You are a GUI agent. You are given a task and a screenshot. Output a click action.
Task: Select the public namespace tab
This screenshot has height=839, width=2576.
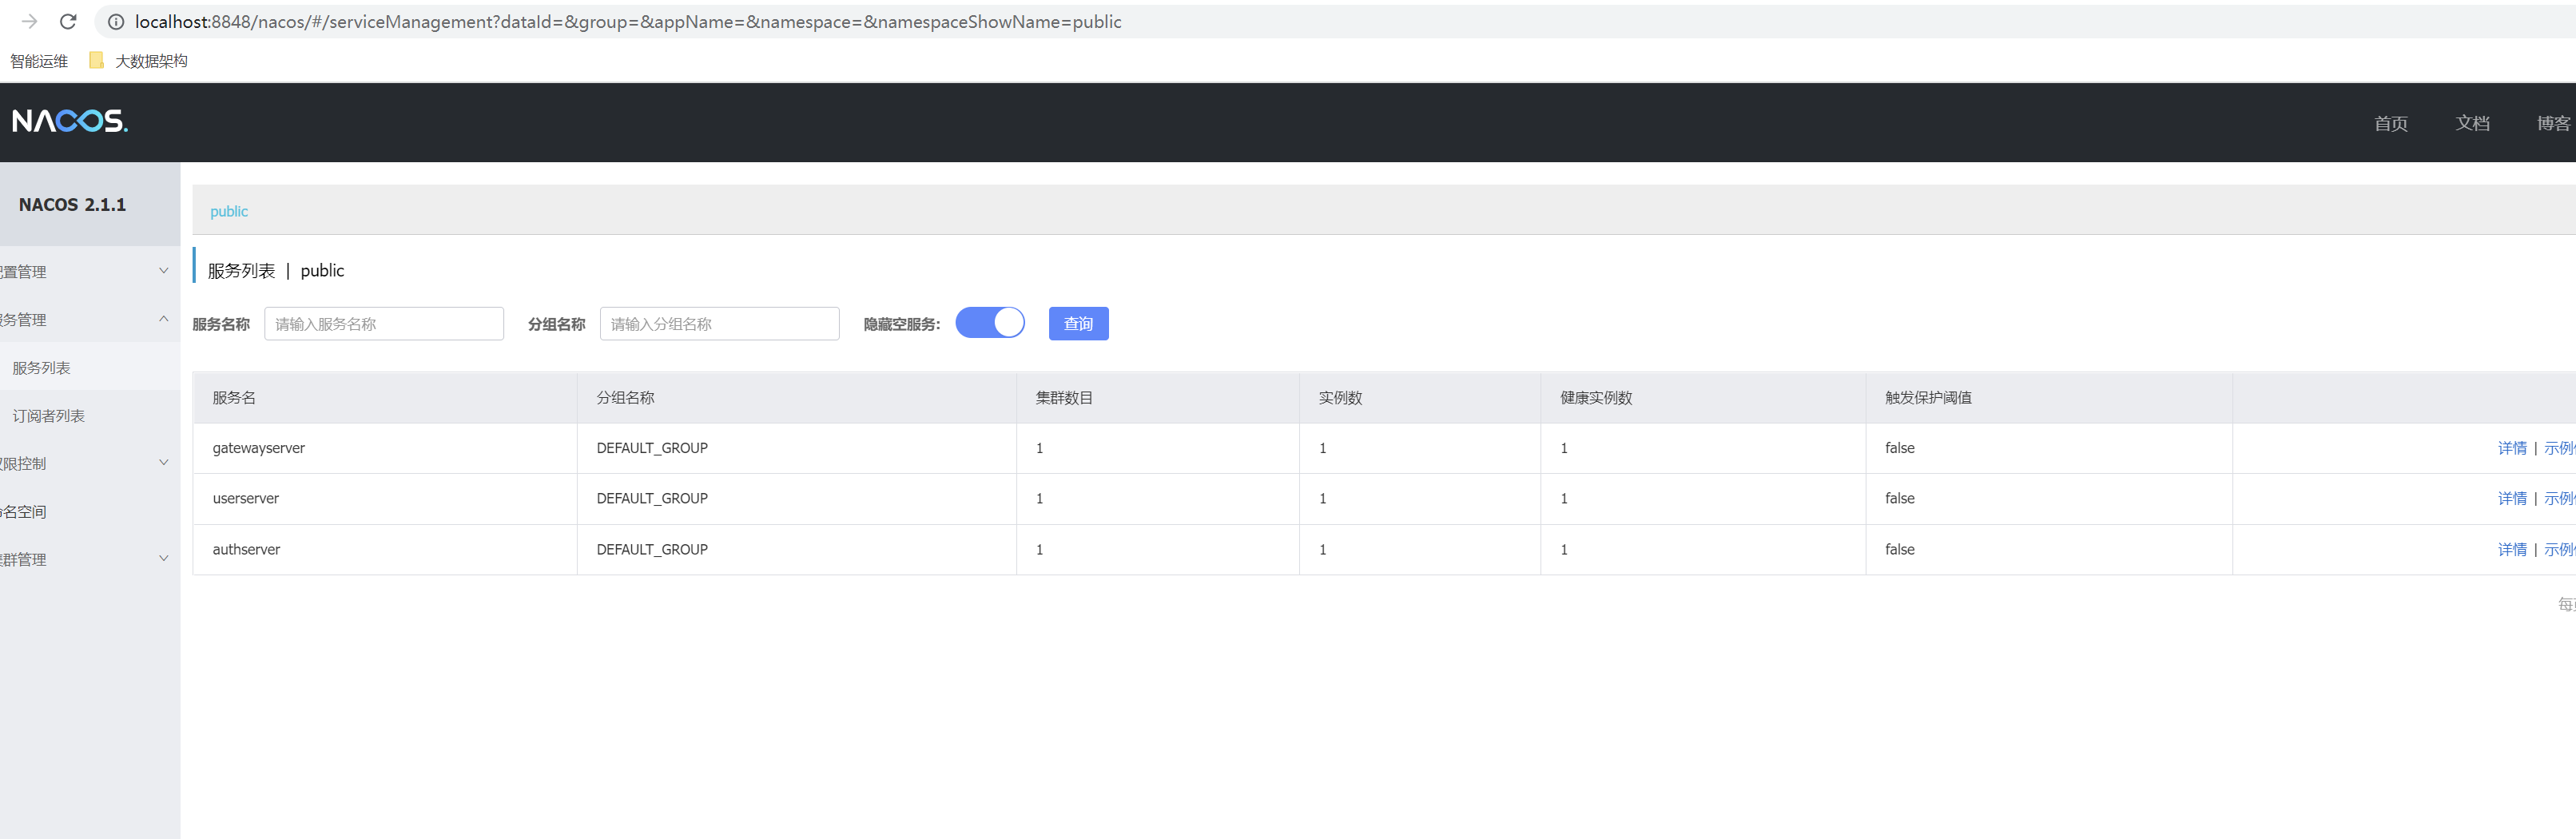coord(229,211)
